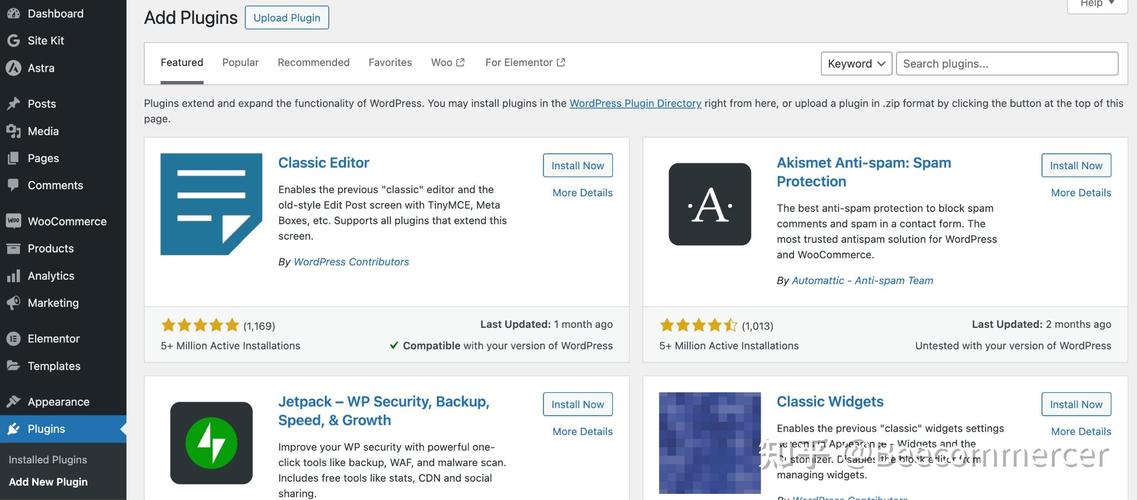
Task: Click the Appearance paintbrush icon
Action: 13,401
